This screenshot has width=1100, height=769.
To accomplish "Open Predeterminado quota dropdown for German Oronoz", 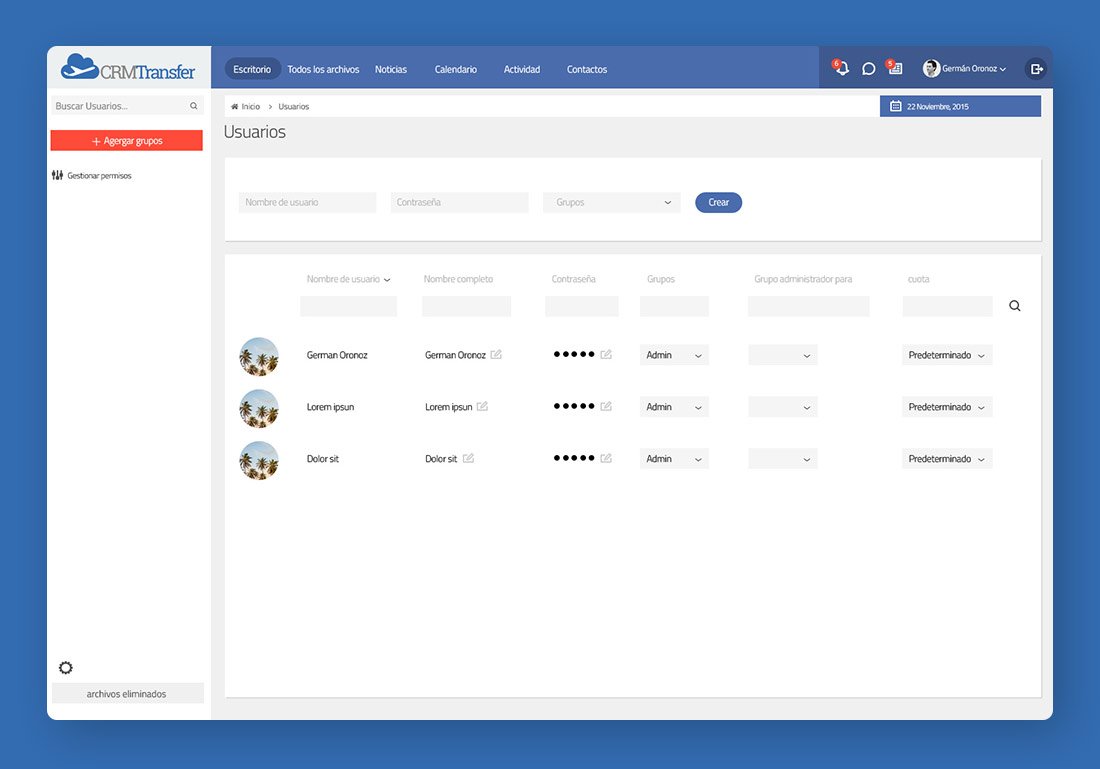I will [x=947, y=355].
